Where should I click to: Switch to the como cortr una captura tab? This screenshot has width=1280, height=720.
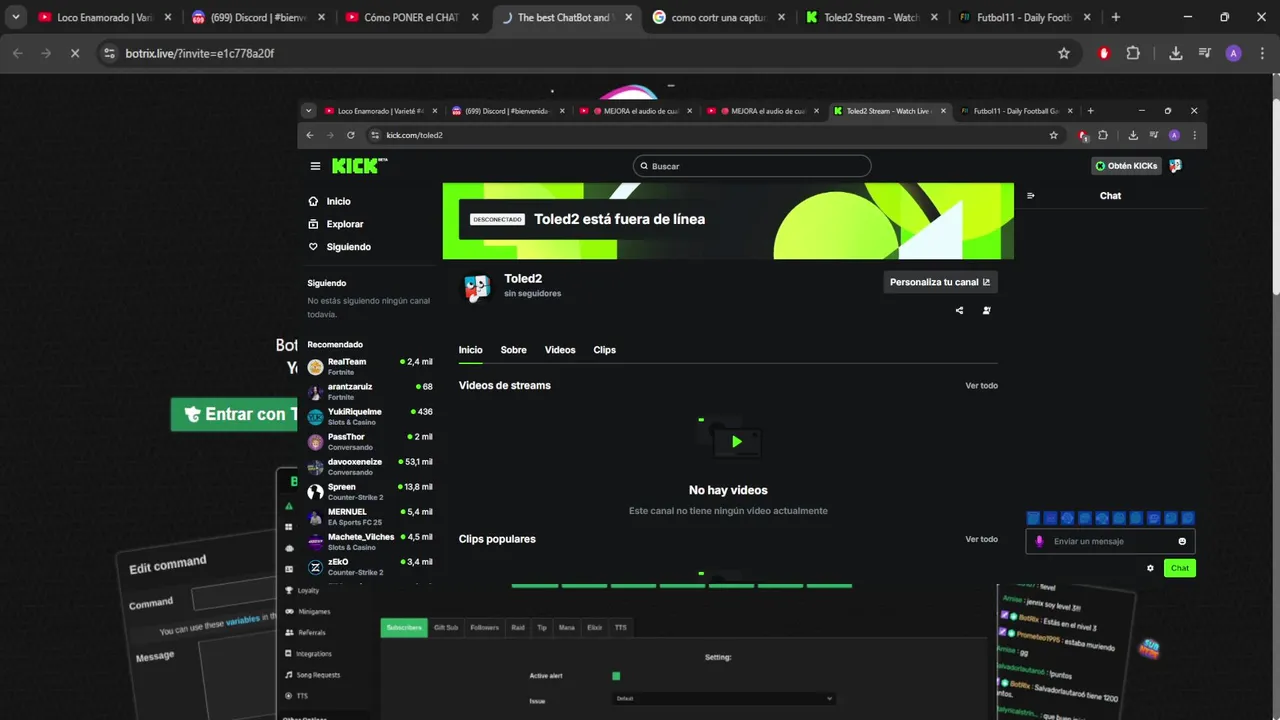tap(718, 17)
